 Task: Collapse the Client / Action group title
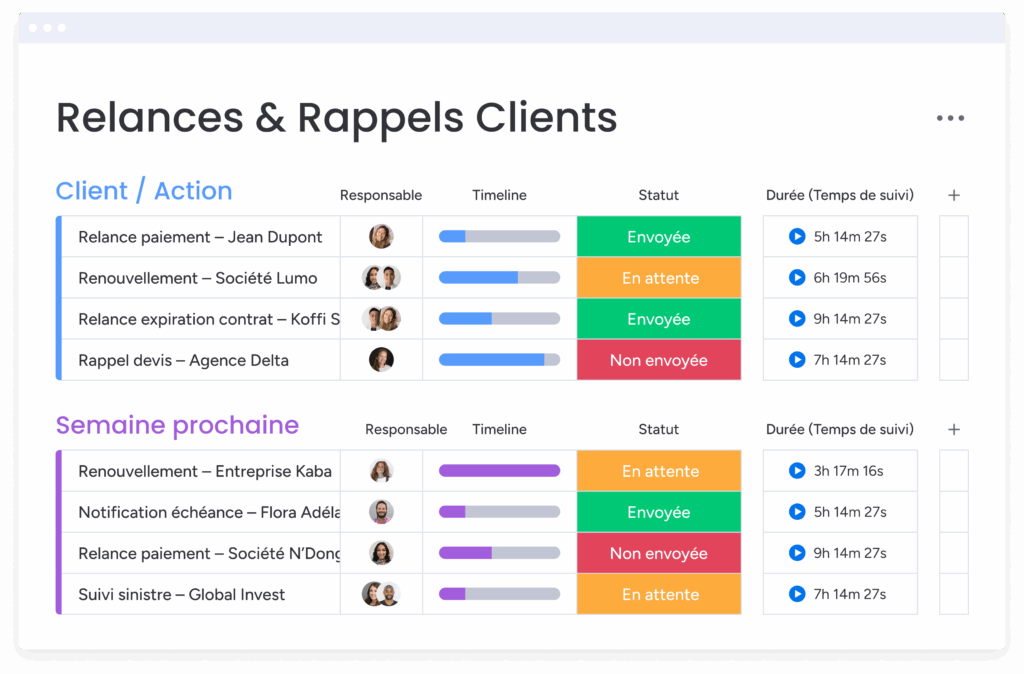(x=144, y=191)
